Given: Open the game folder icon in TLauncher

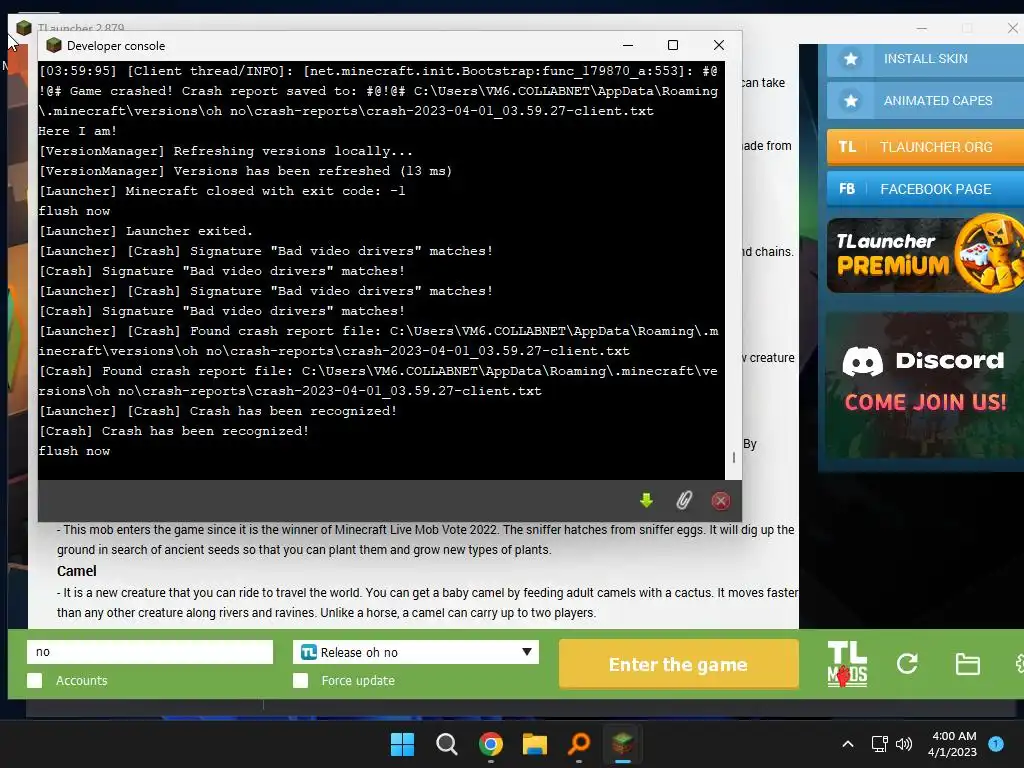Looking at the screenshot, I should pyautogui.click(x=967, y=664).
